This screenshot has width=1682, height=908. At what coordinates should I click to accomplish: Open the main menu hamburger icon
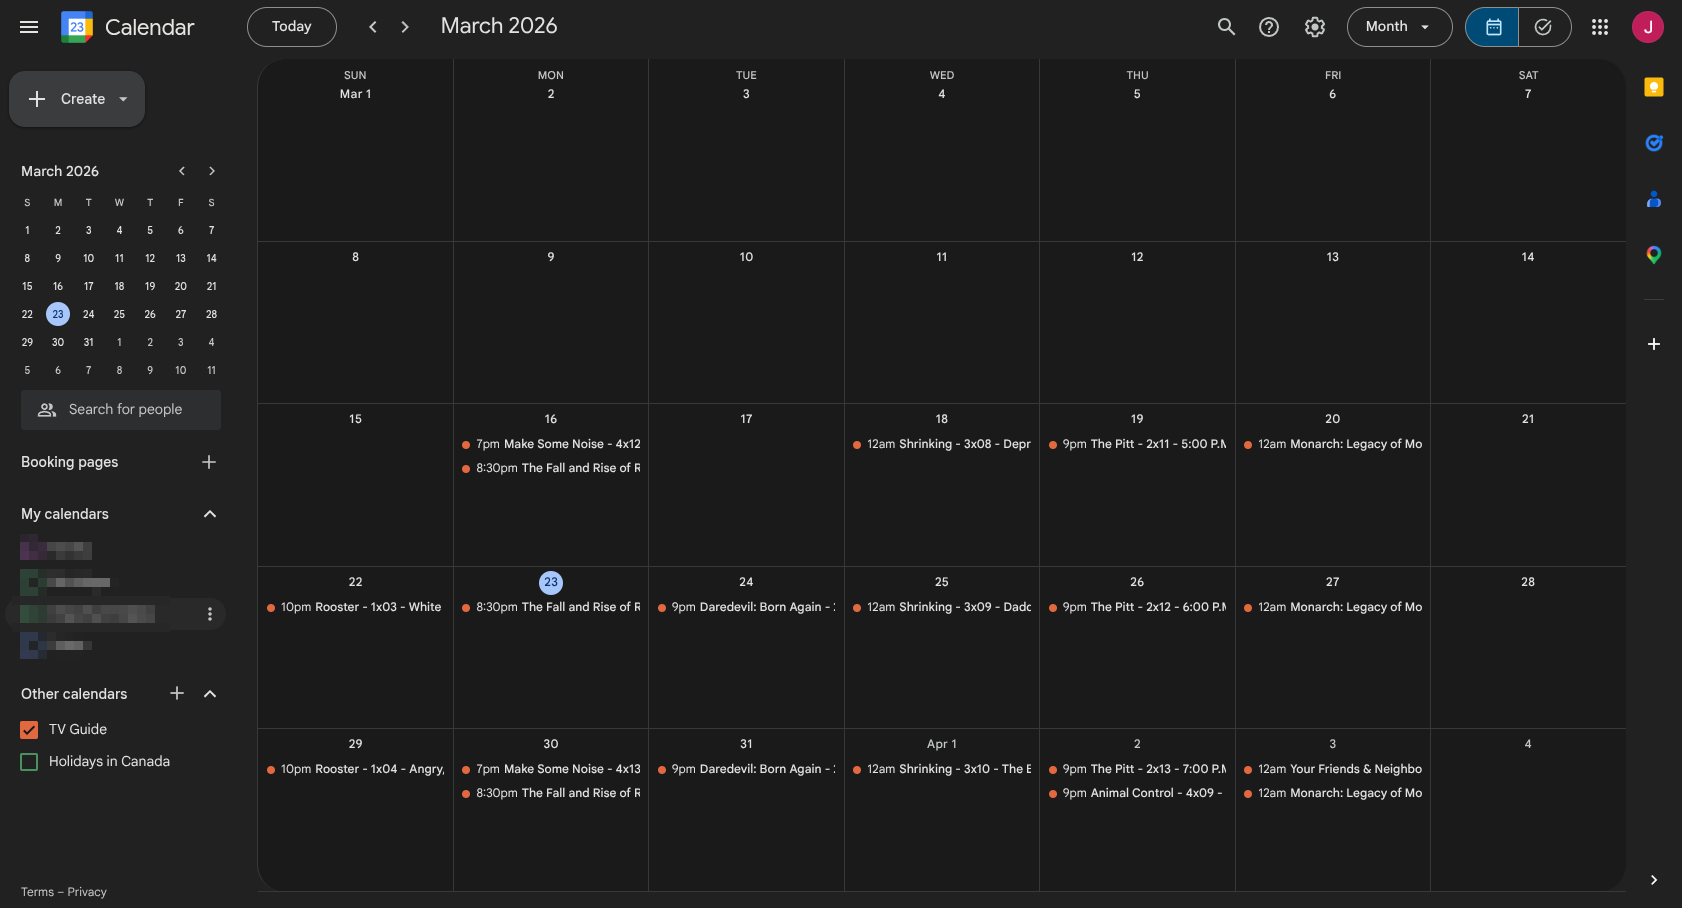click(x=29, y=27)
